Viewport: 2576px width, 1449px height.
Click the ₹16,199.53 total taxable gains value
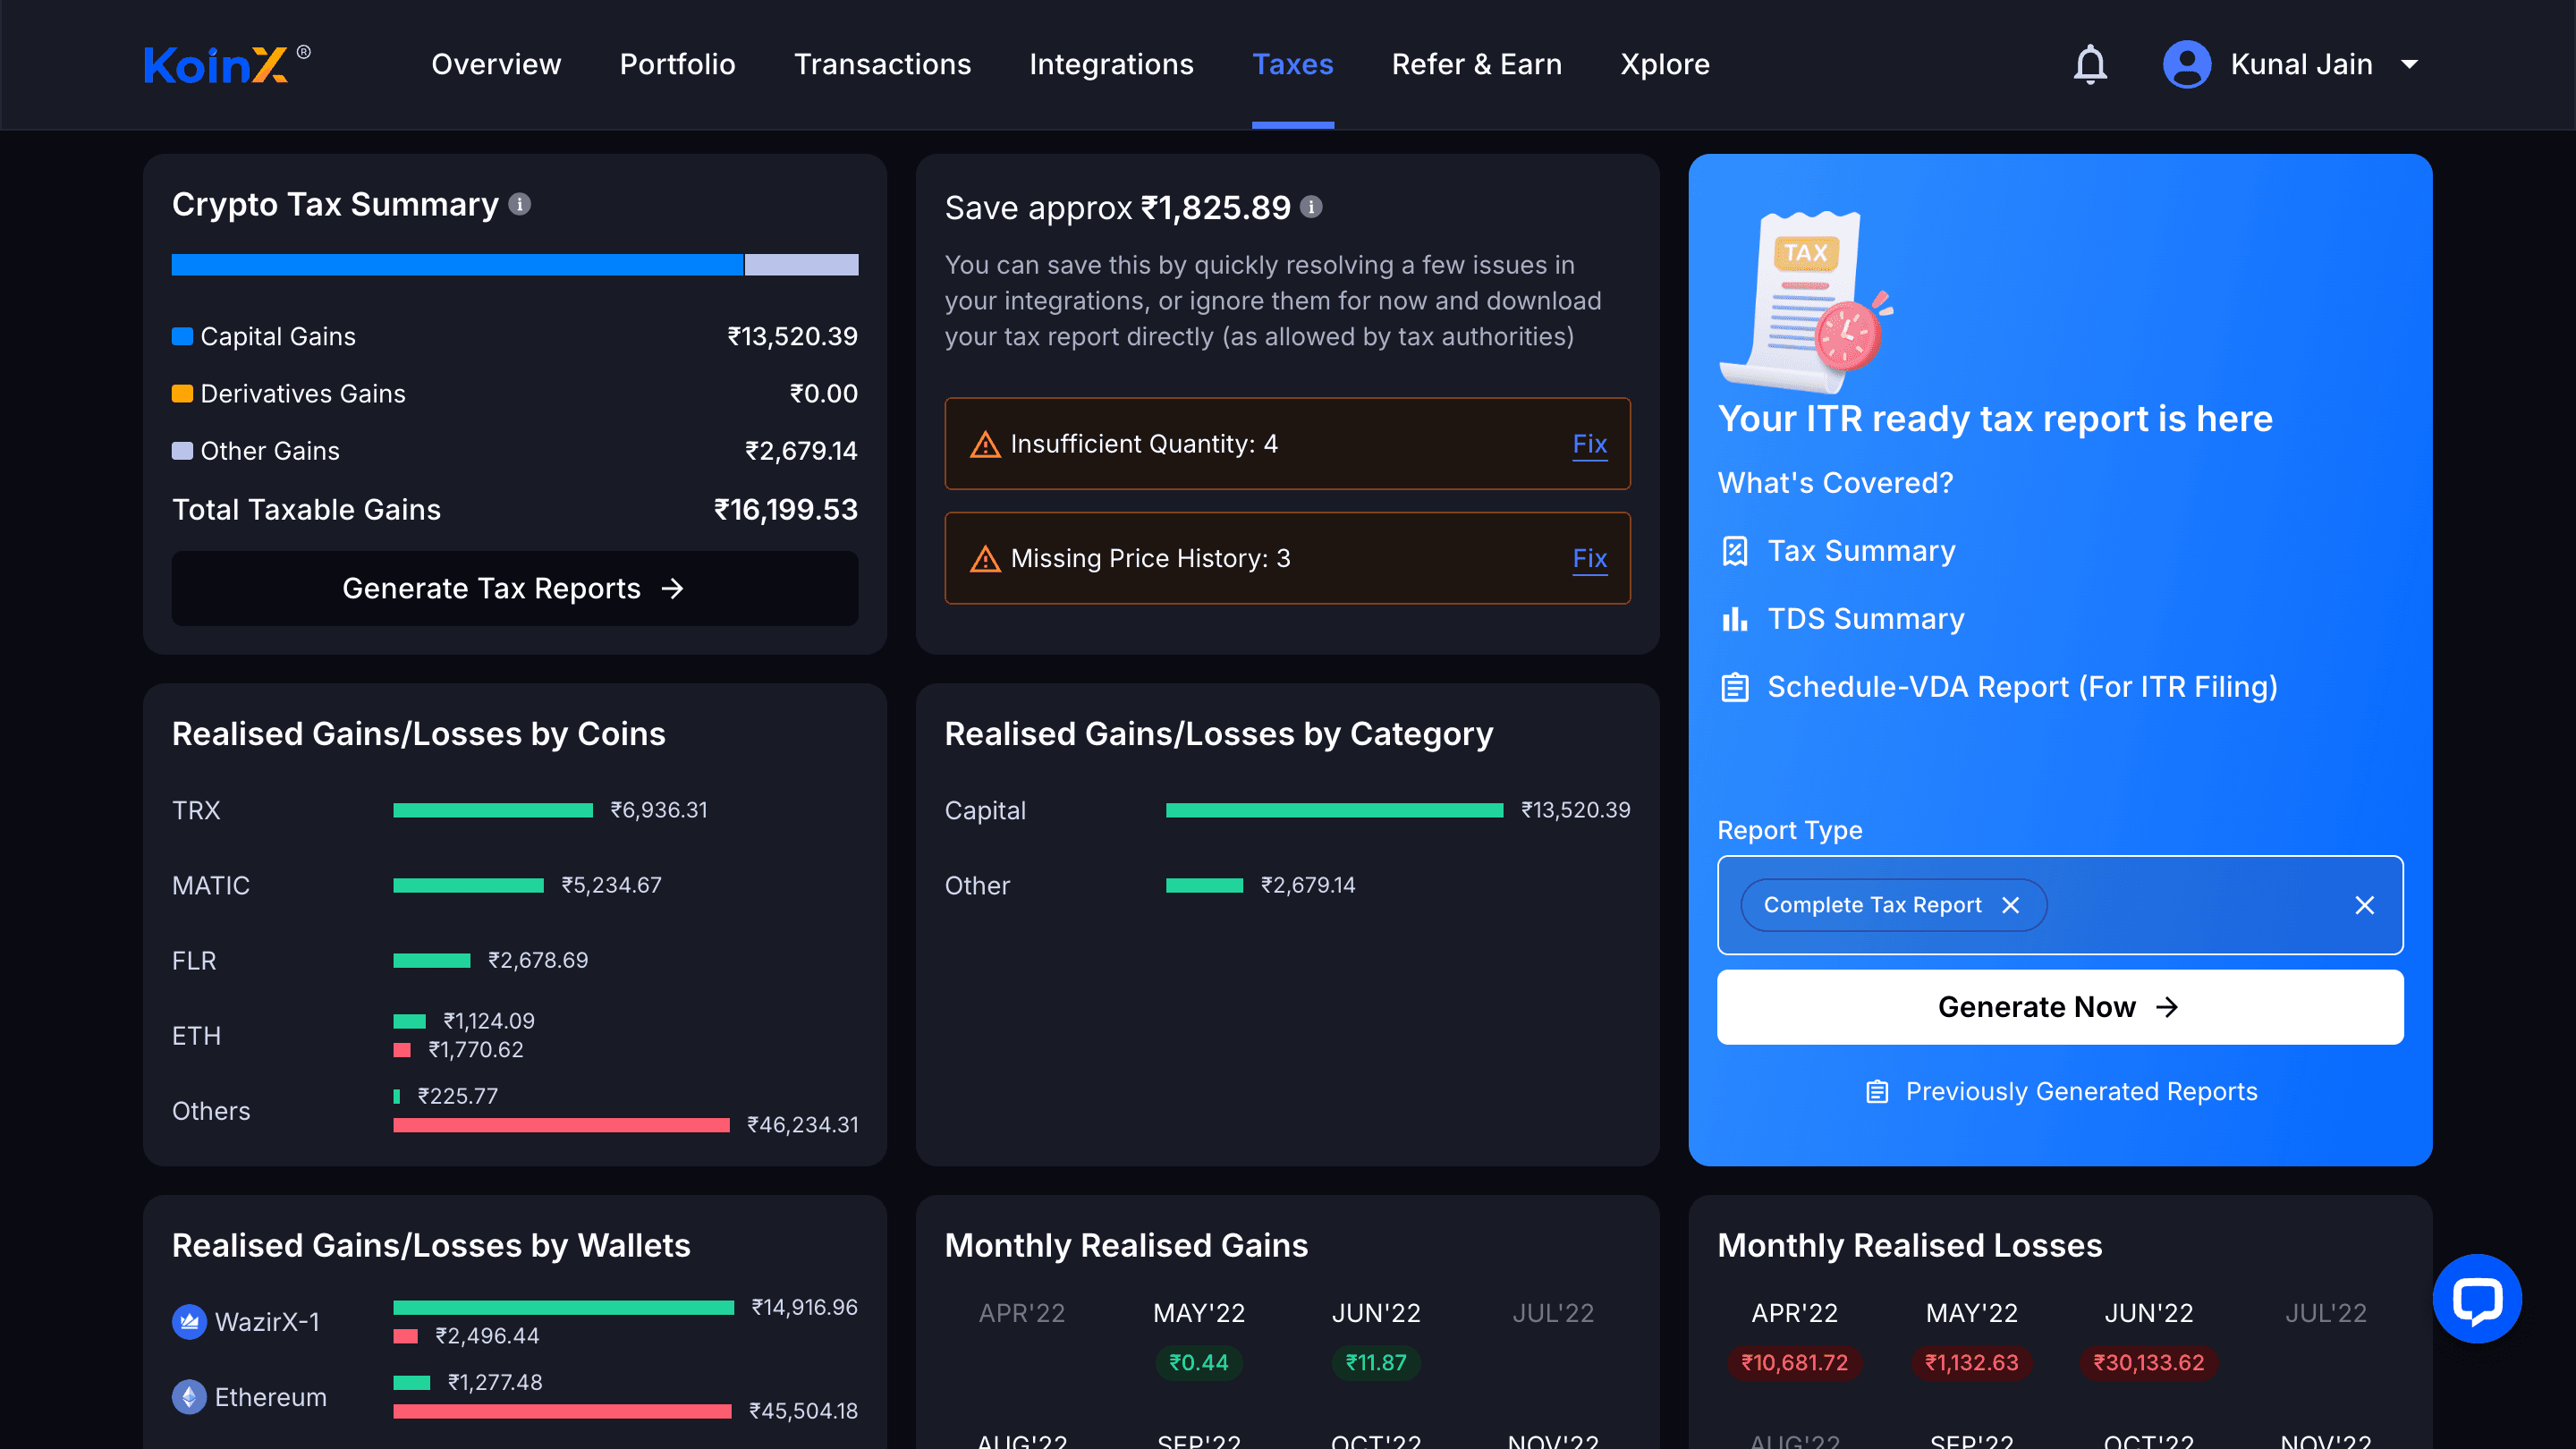tap(785, 510)
